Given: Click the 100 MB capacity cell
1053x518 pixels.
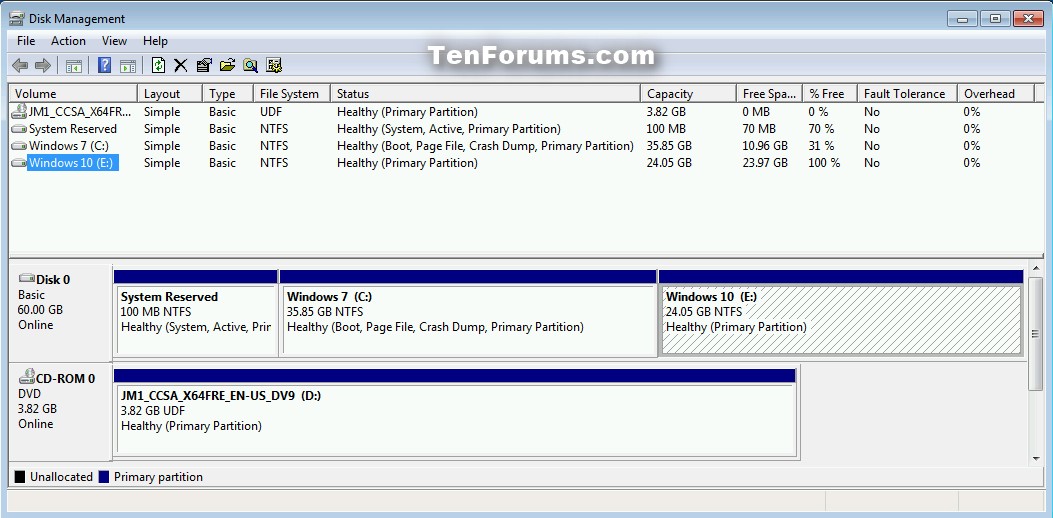Looking at the screenshot, I should pyautogui.click(x=666, y=129).
